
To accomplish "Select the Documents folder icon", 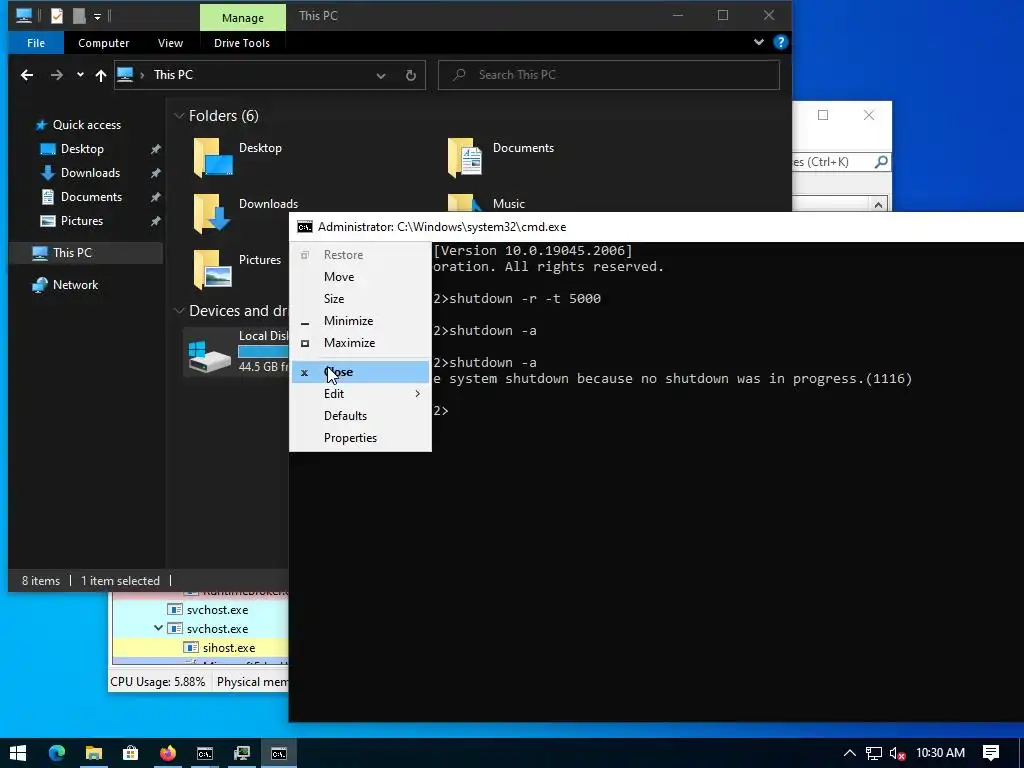I will click(x=466, y=157).
